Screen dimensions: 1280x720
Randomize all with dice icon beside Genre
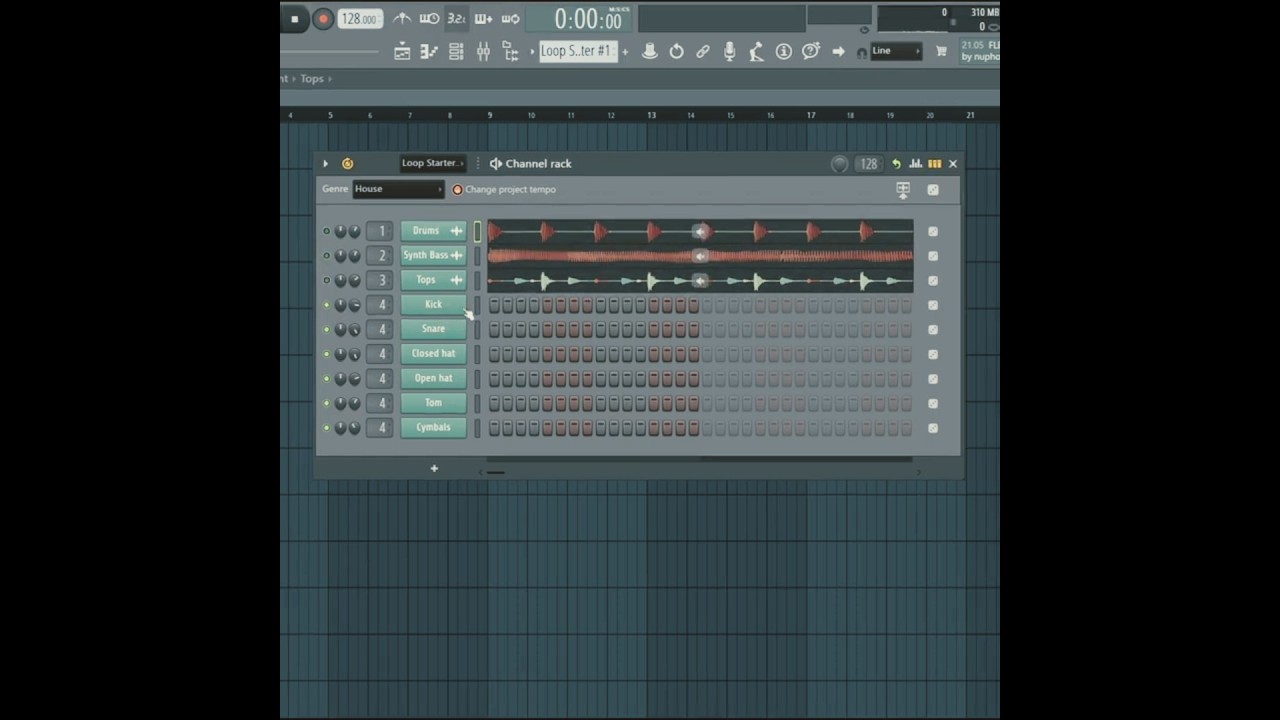pos(933,190)
